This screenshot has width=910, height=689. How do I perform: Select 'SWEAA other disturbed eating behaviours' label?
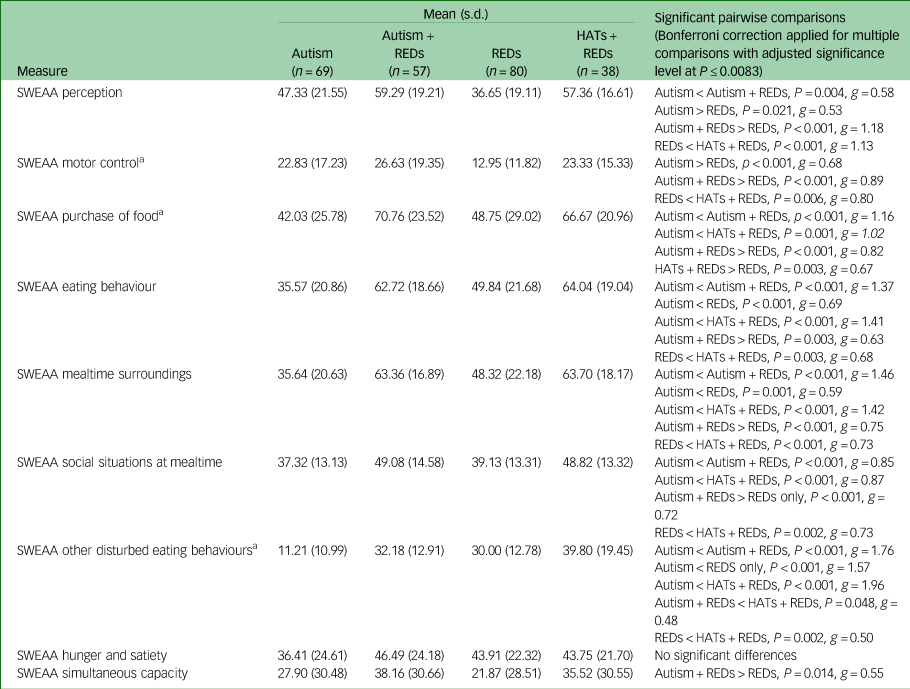135,549
